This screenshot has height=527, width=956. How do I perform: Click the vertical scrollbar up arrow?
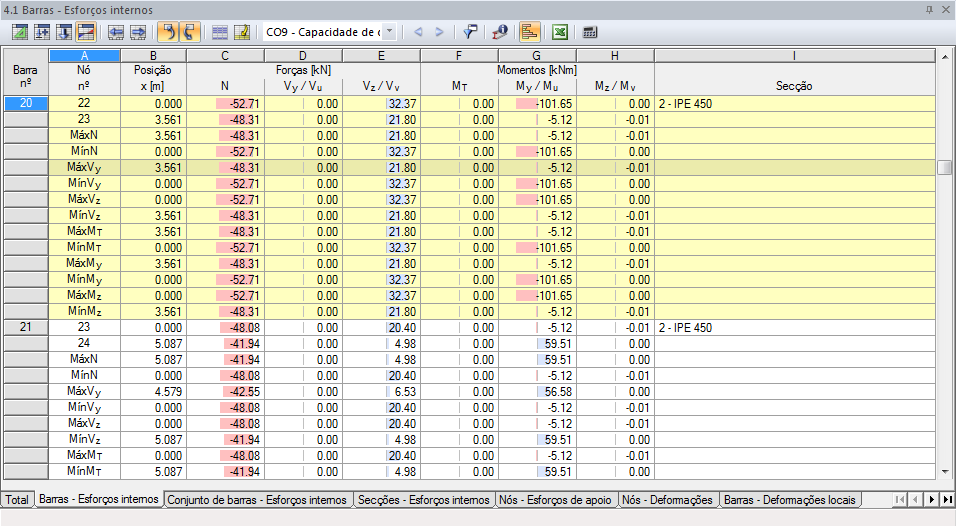pos(945,57)
